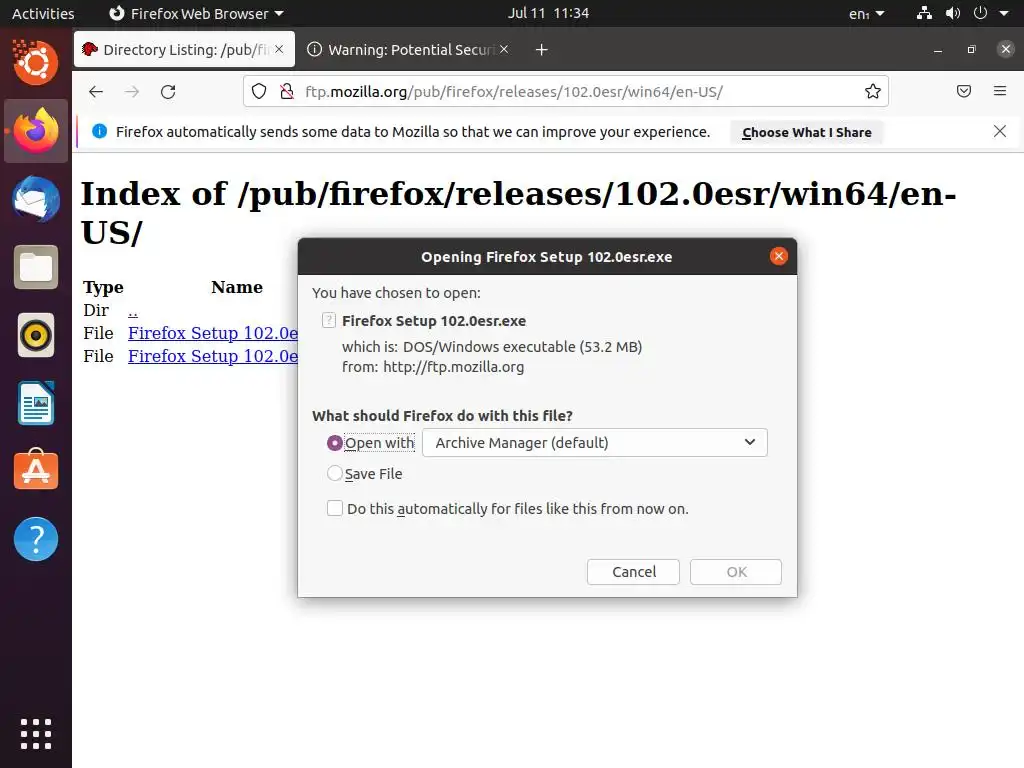Reload the current page
Image resolution: width=1024 pixels, height=768 pixels.
click(x=168, y=91)
